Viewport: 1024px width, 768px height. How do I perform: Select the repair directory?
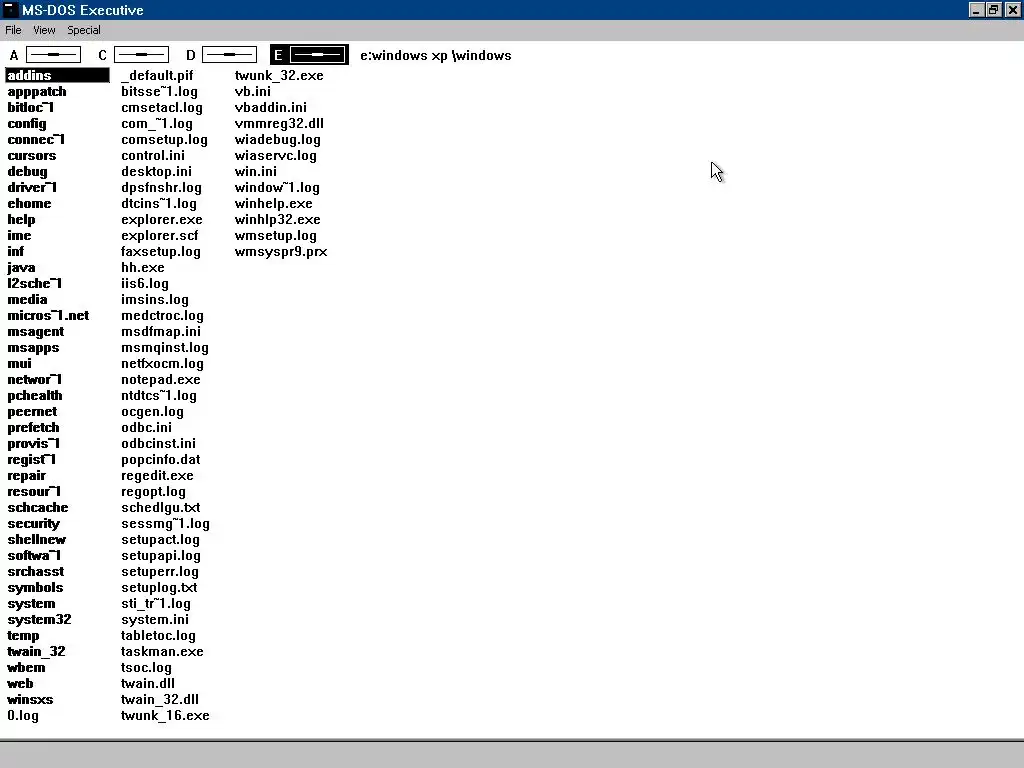(x=27, y=475)
